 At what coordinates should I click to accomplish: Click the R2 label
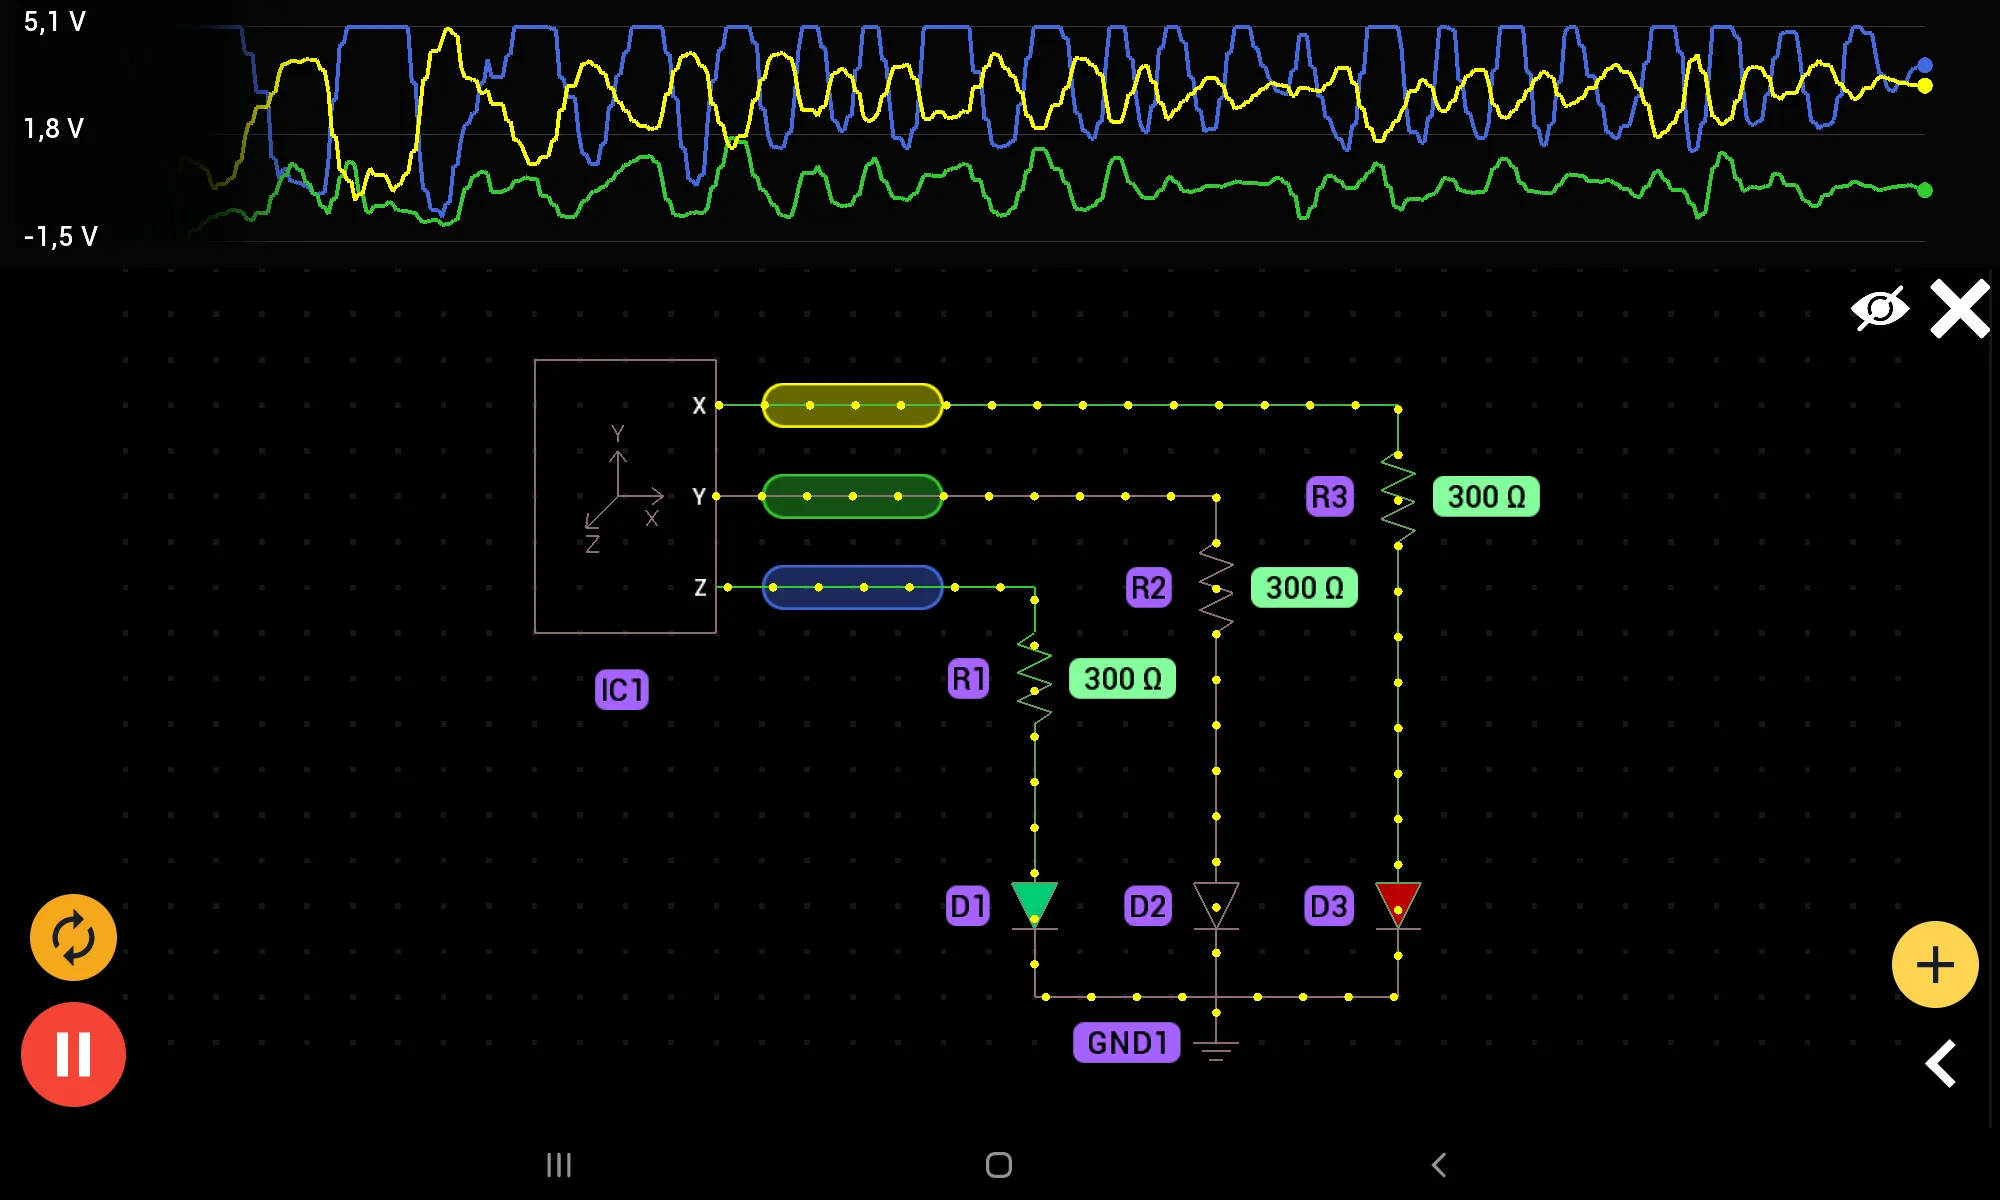(1149, 588)
